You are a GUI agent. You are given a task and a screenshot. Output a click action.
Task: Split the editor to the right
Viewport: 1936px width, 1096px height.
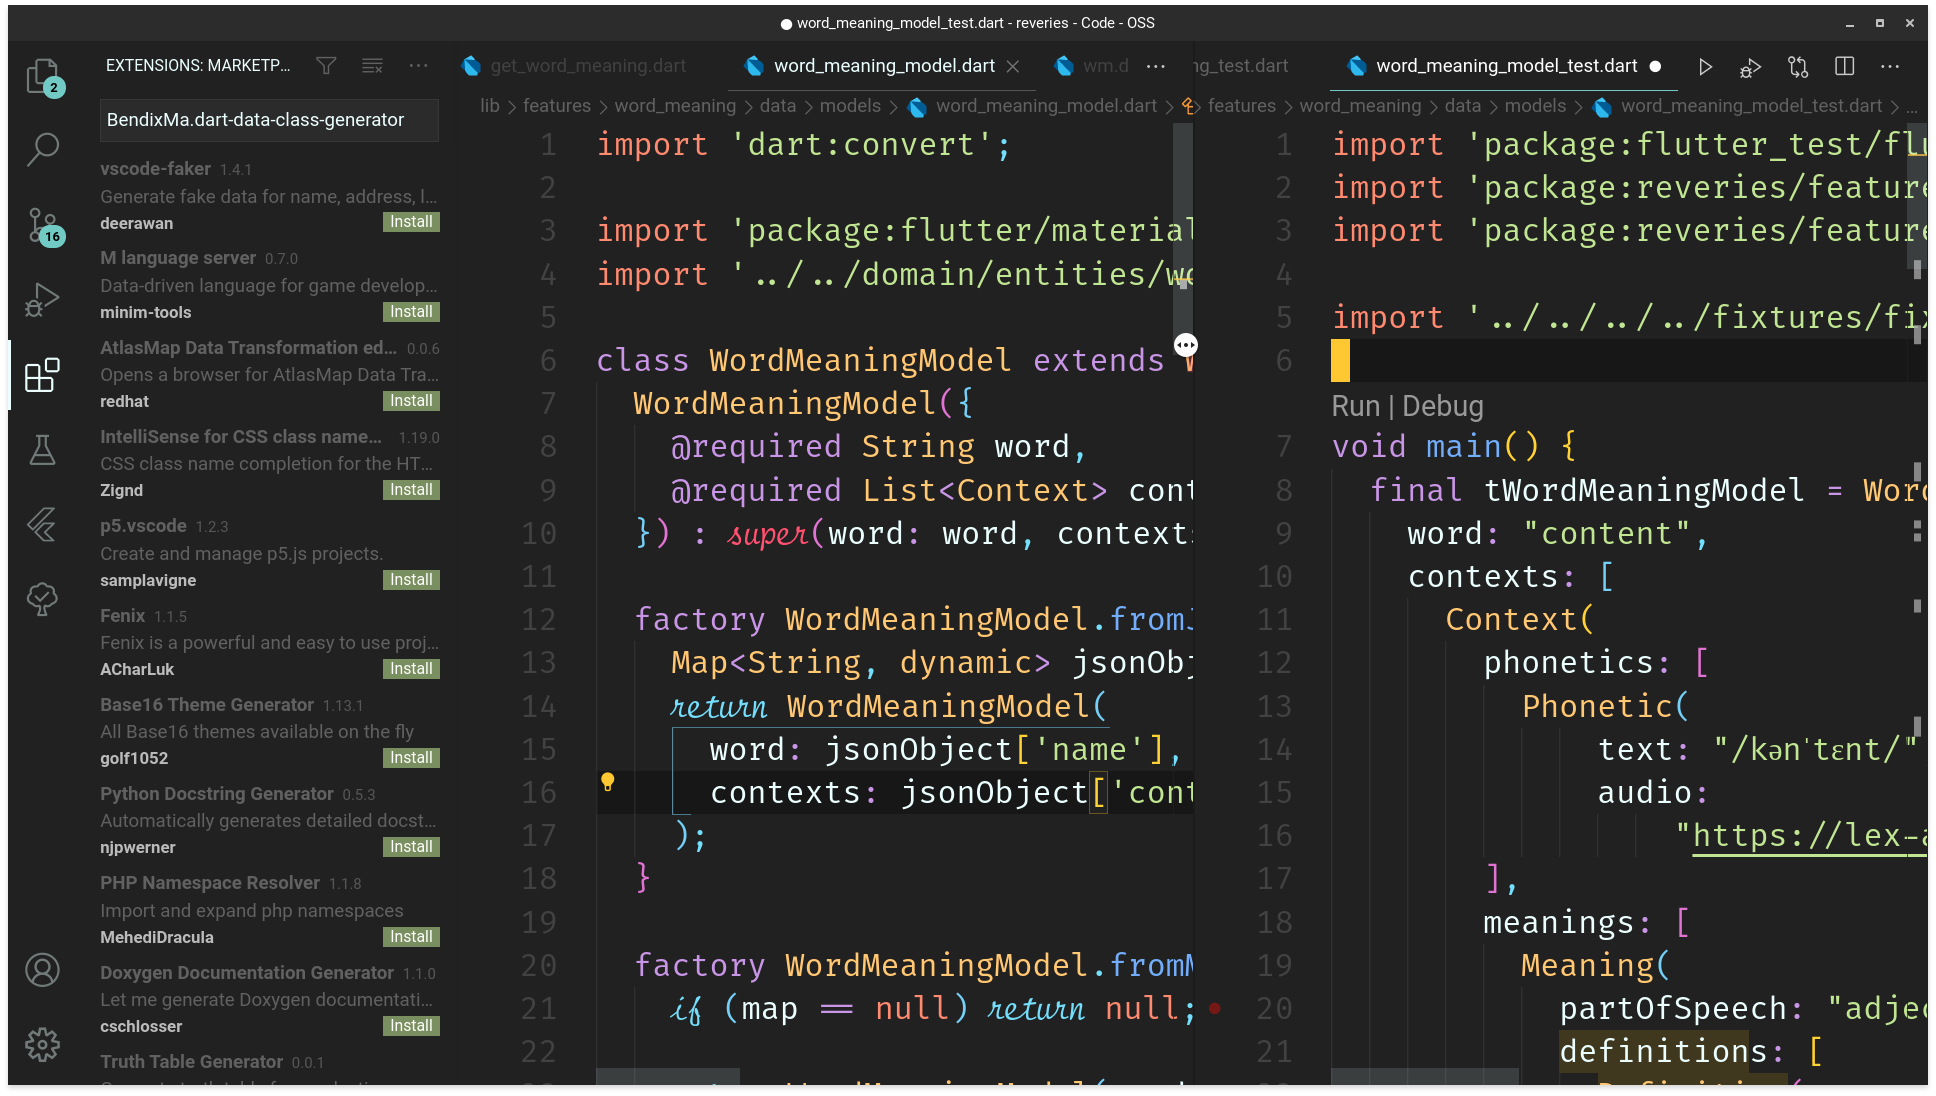click(1844, 67)
